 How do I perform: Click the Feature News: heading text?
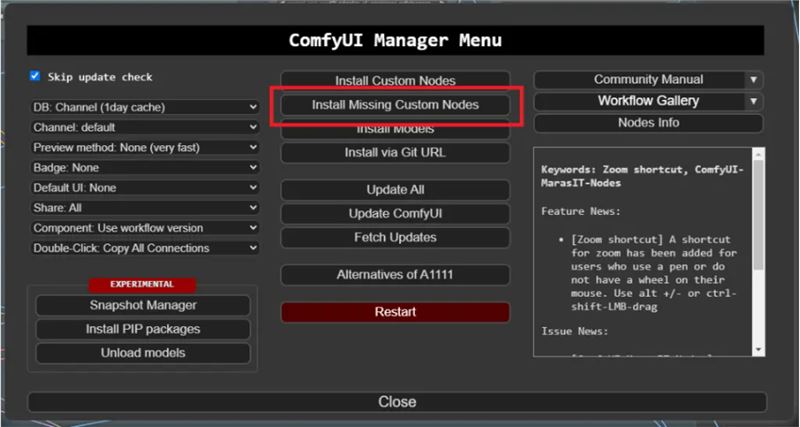pos(581,211)
